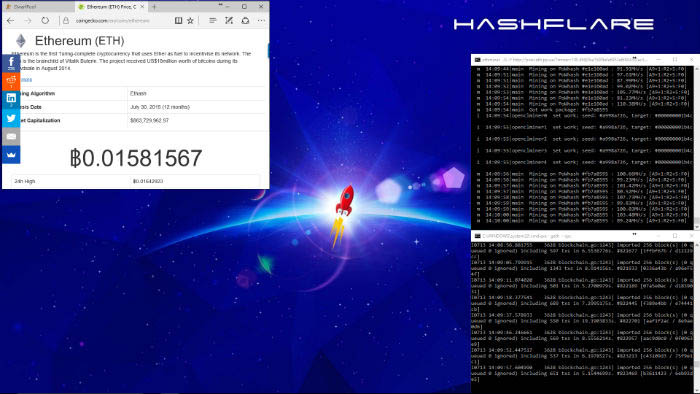Image resolution: width=700 pixels, height=394 pixels.
Task: Reload the CoinGecko page
Action: pos(45,21)
